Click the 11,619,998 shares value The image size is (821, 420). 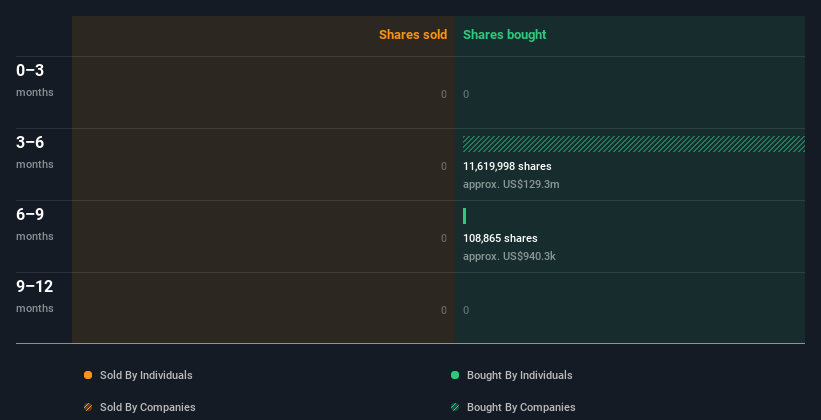coord(507,167)
